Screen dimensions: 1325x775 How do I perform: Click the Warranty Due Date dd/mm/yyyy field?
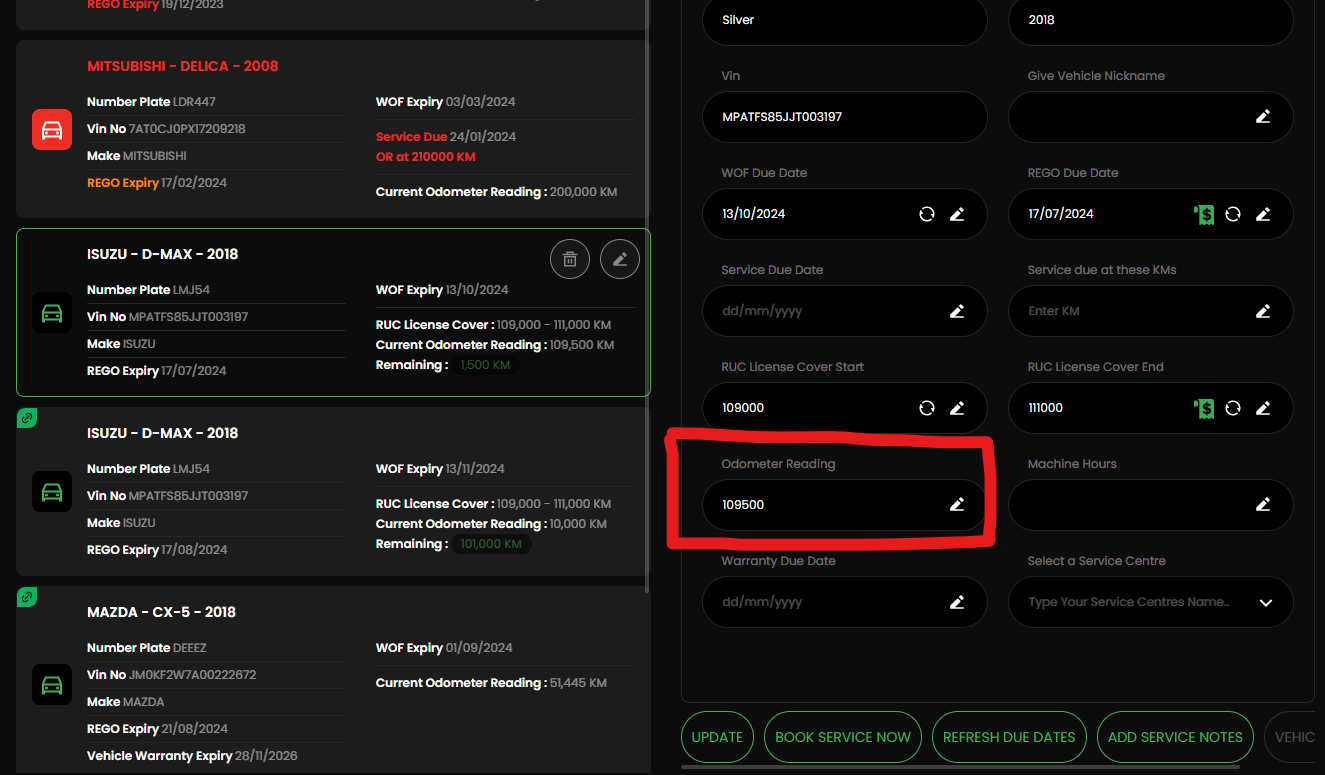click(845, 602)
